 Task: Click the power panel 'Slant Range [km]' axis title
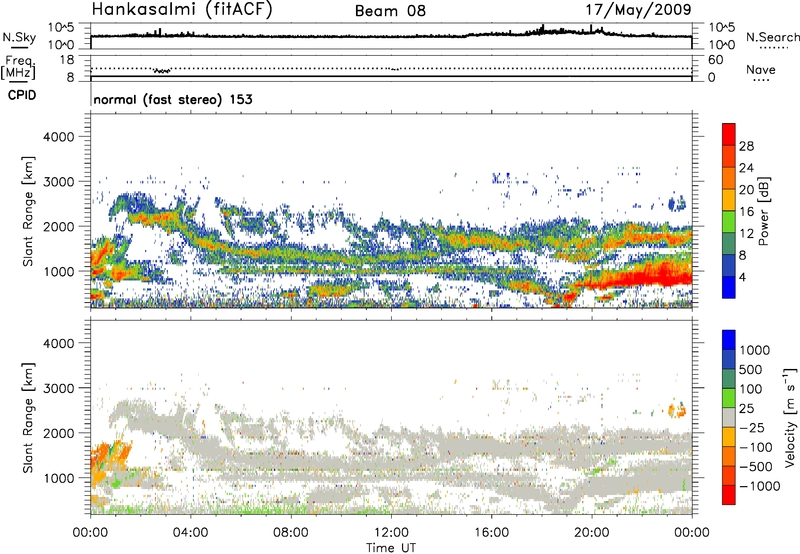28,211
